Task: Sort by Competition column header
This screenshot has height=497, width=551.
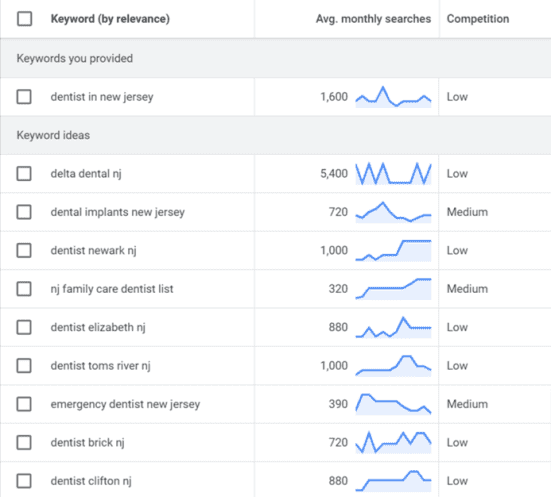Action: click(478, 19)
